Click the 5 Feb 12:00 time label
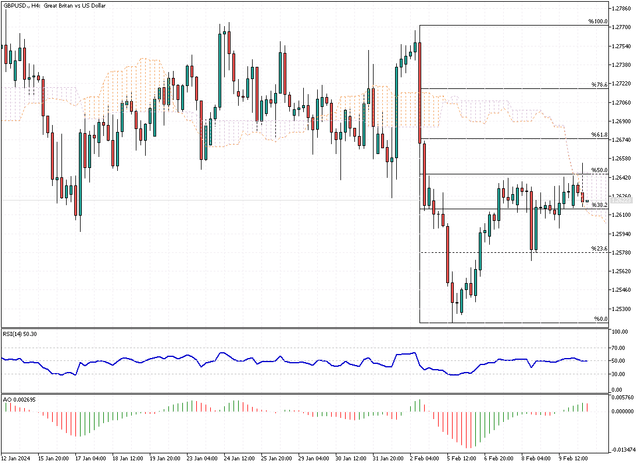The width and height of the screenshot is (639, 465). tap(461, 458)
